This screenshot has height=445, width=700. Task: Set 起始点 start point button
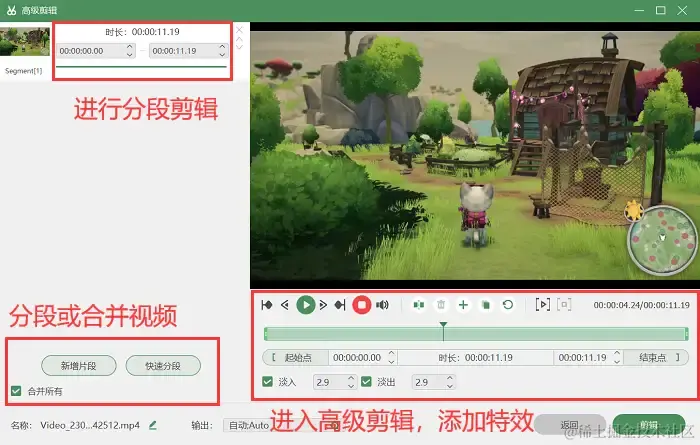click(x=296, y=358)
